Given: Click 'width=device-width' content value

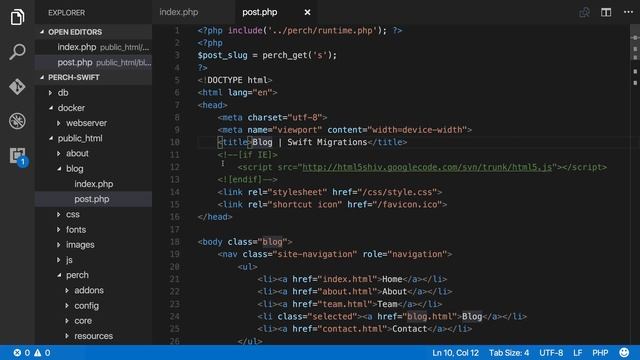Looking at the screenshot, I should (417, 130).
